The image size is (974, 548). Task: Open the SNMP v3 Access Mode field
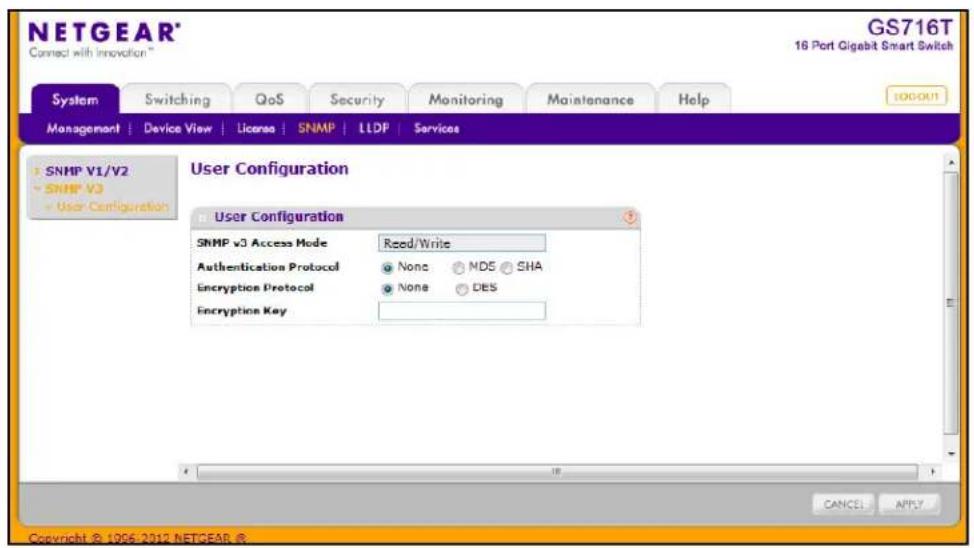click(462, 243)
